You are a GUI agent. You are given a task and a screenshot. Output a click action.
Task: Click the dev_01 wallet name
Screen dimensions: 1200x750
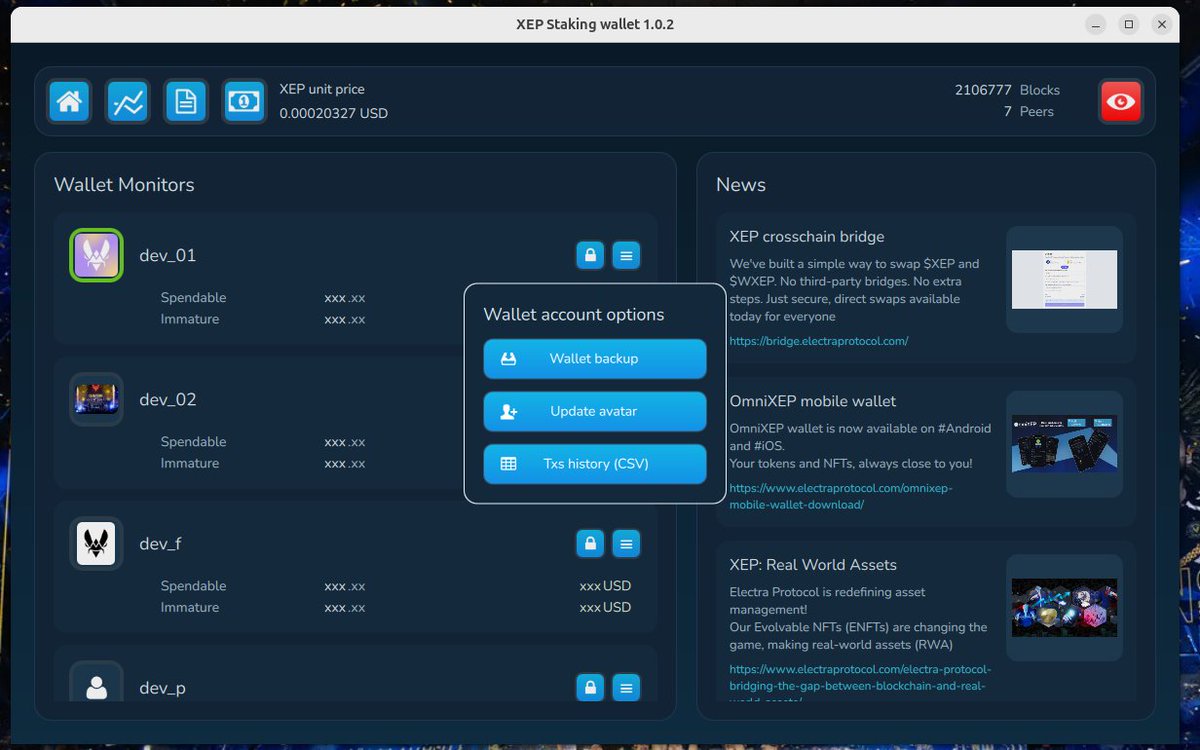click(x=167, y=255)
